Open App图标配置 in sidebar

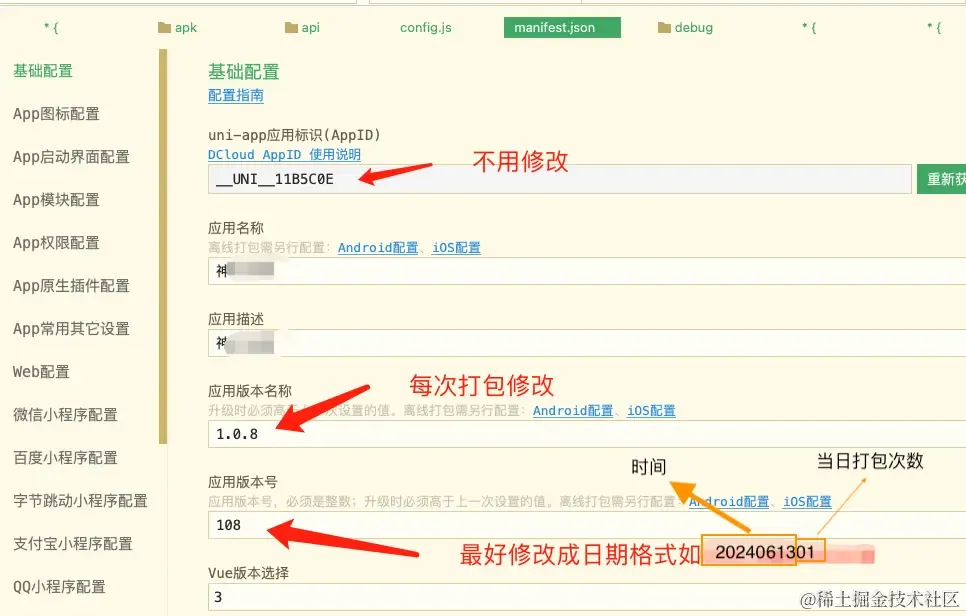(56, 114)
